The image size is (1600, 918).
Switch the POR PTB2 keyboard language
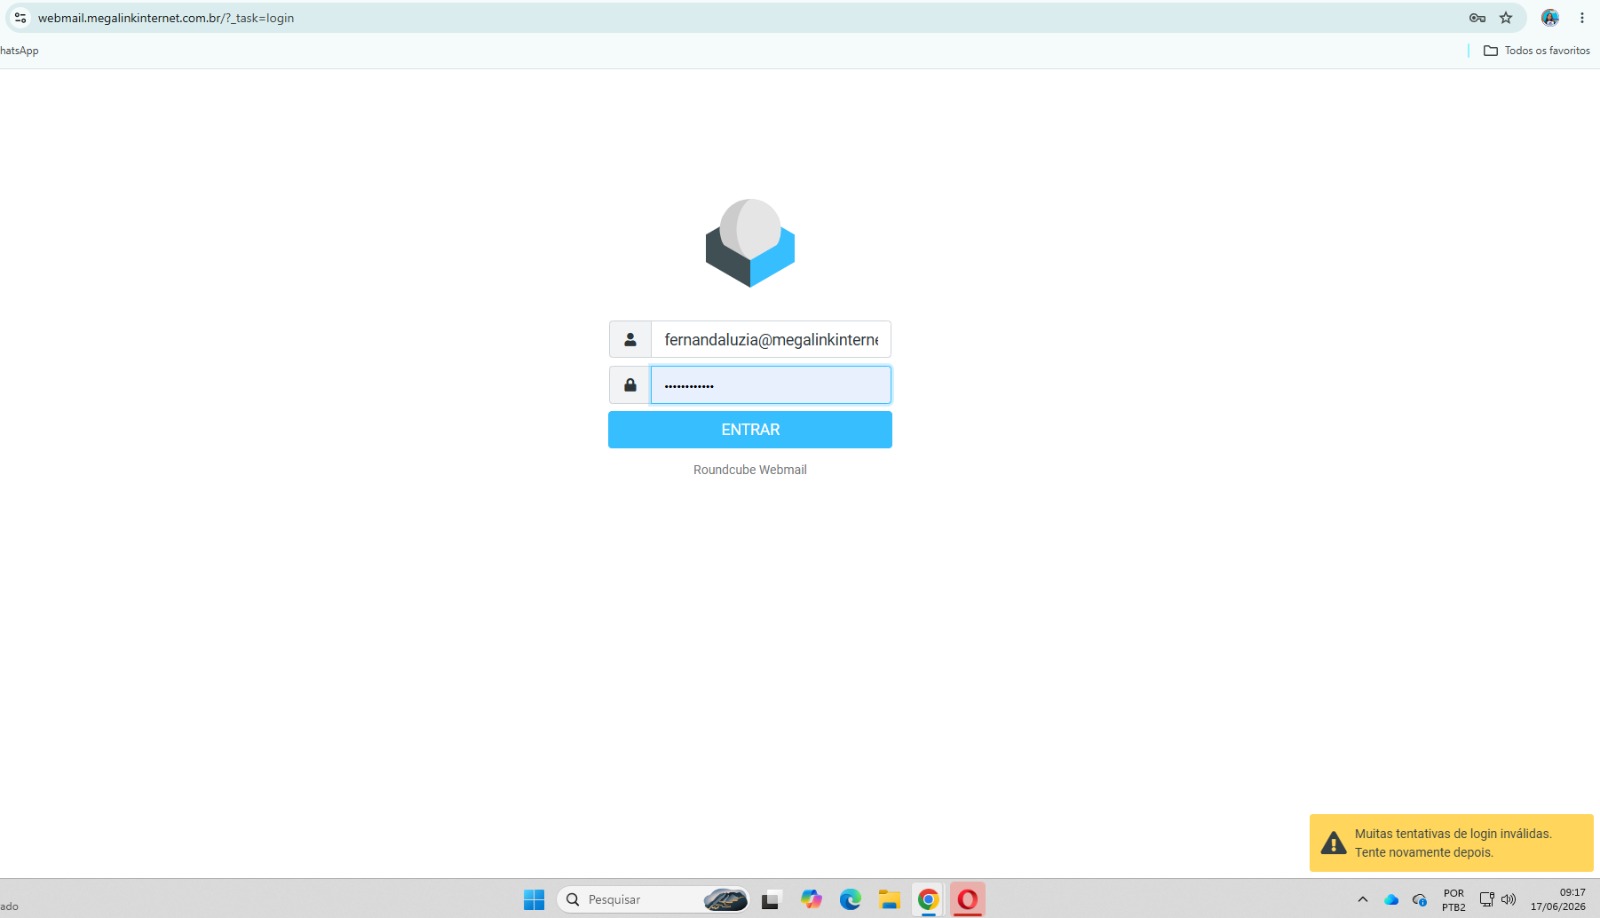tap(1454, 900)
